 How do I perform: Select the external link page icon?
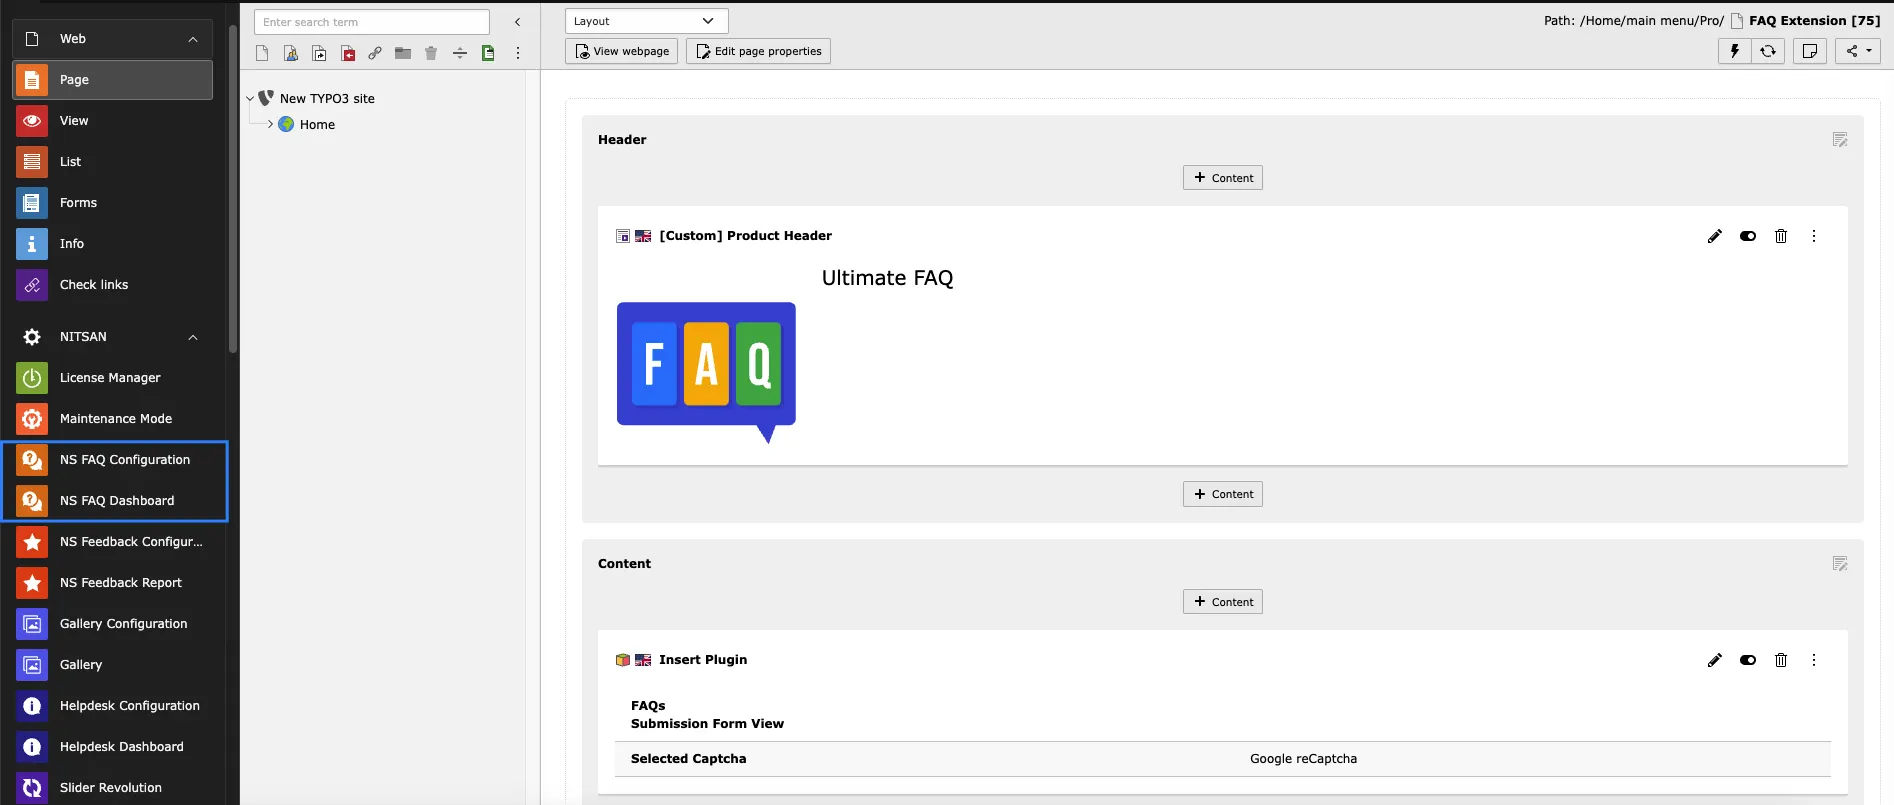(375, 53)
